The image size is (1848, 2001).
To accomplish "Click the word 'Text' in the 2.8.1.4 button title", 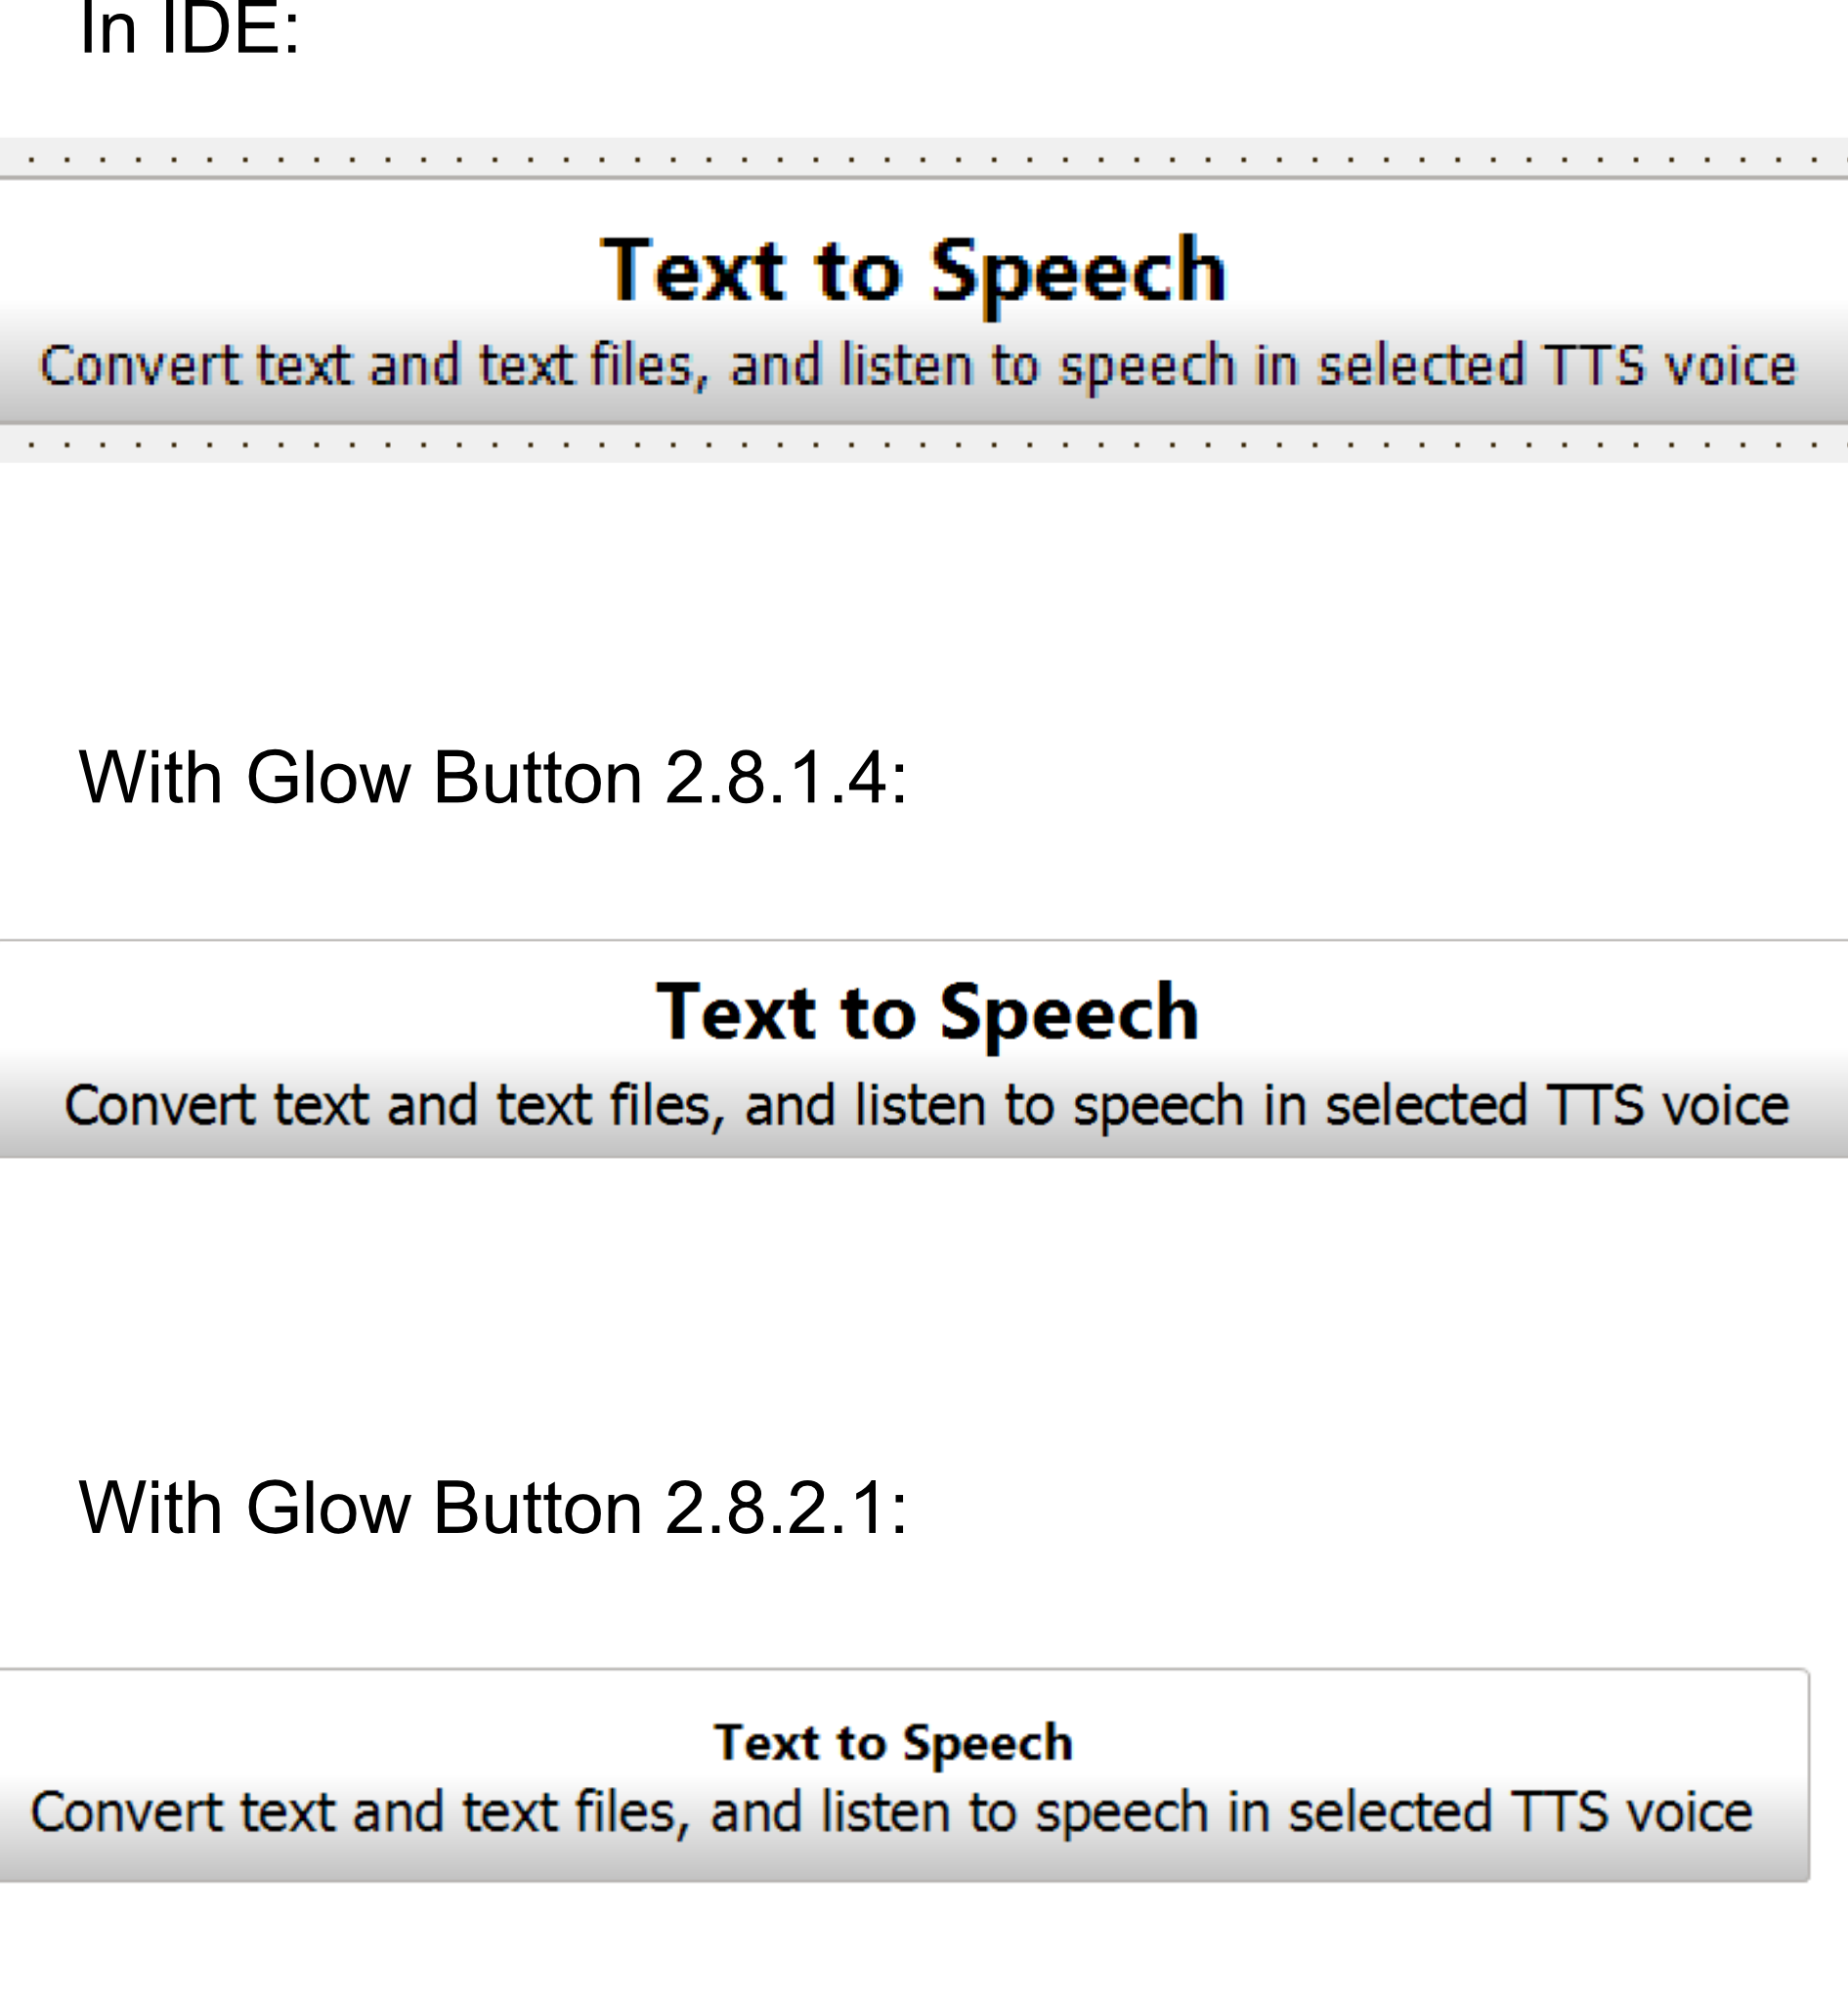I will click(x=737, y=1013).
